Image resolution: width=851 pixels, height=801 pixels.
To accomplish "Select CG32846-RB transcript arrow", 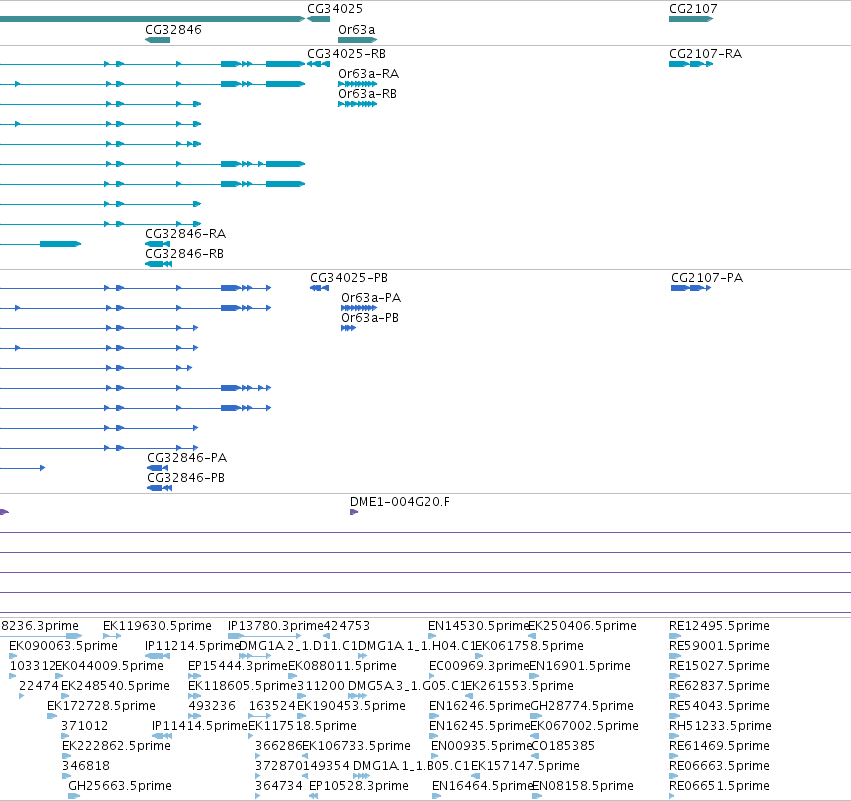I will [x=158, y=264].
